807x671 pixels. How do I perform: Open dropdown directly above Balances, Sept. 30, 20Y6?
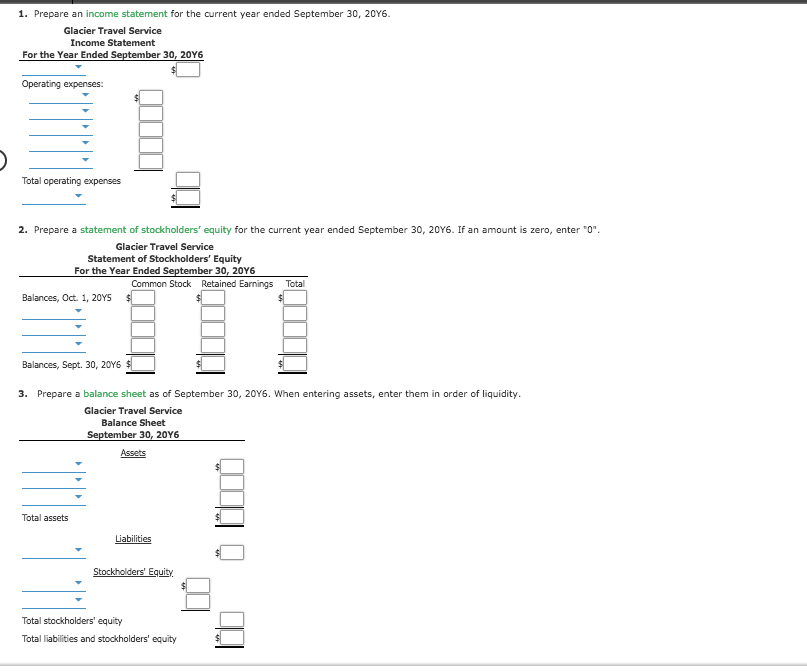[x=54, y=346]
